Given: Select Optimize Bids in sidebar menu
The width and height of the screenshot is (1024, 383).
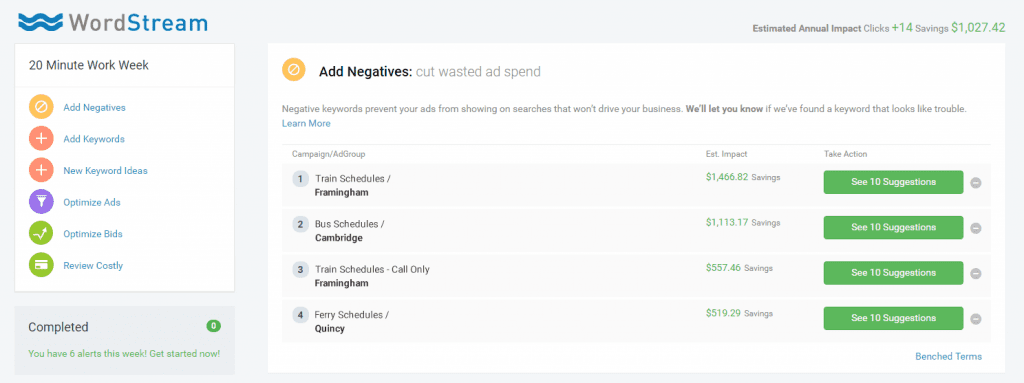Looking at the screenshot, I should (93, 234).
